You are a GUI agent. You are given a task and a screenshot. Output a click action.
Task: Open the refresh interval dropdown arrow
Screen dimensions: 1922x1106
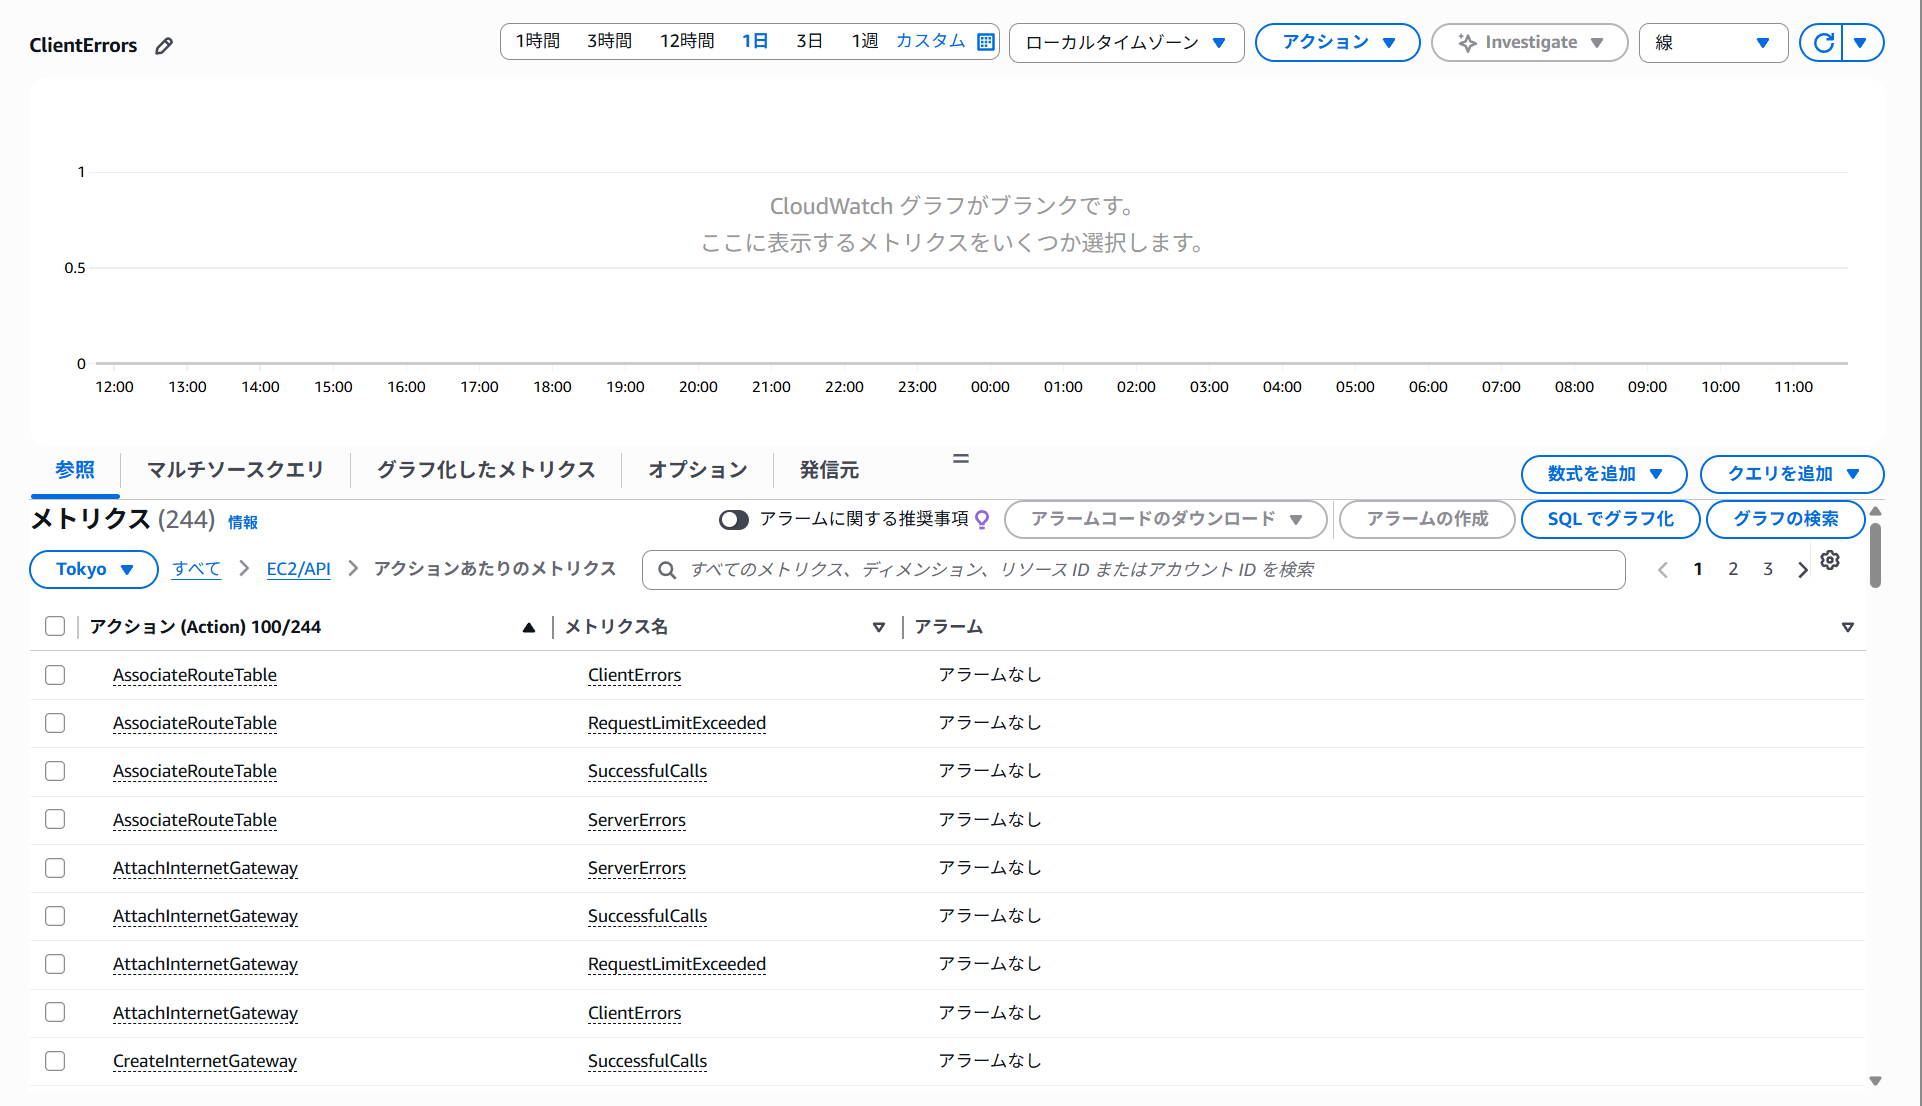click(x=1861, y=42)
